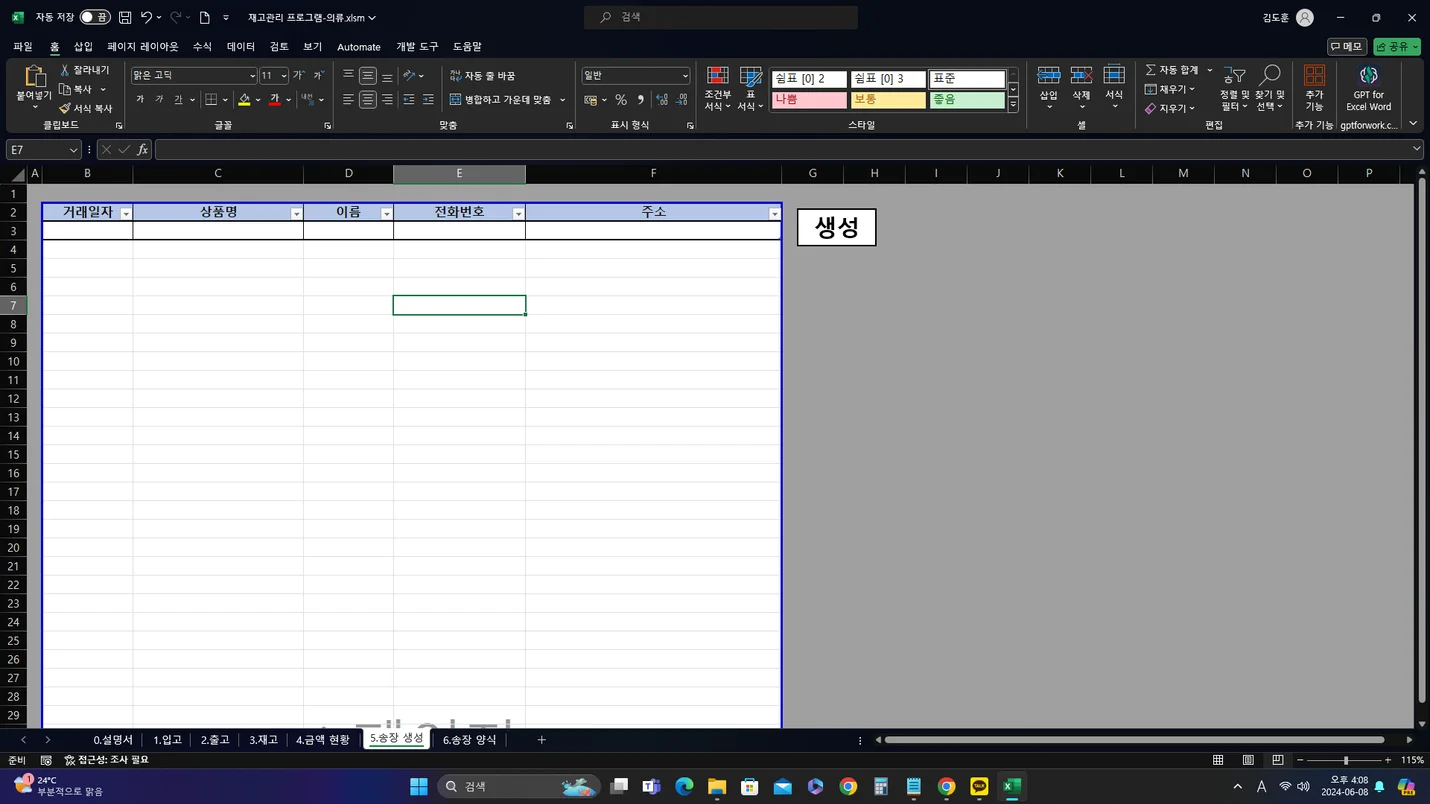Screen dimensions: 1430x804
Task: Click the insert function fx icon
Action: [142, 149]
